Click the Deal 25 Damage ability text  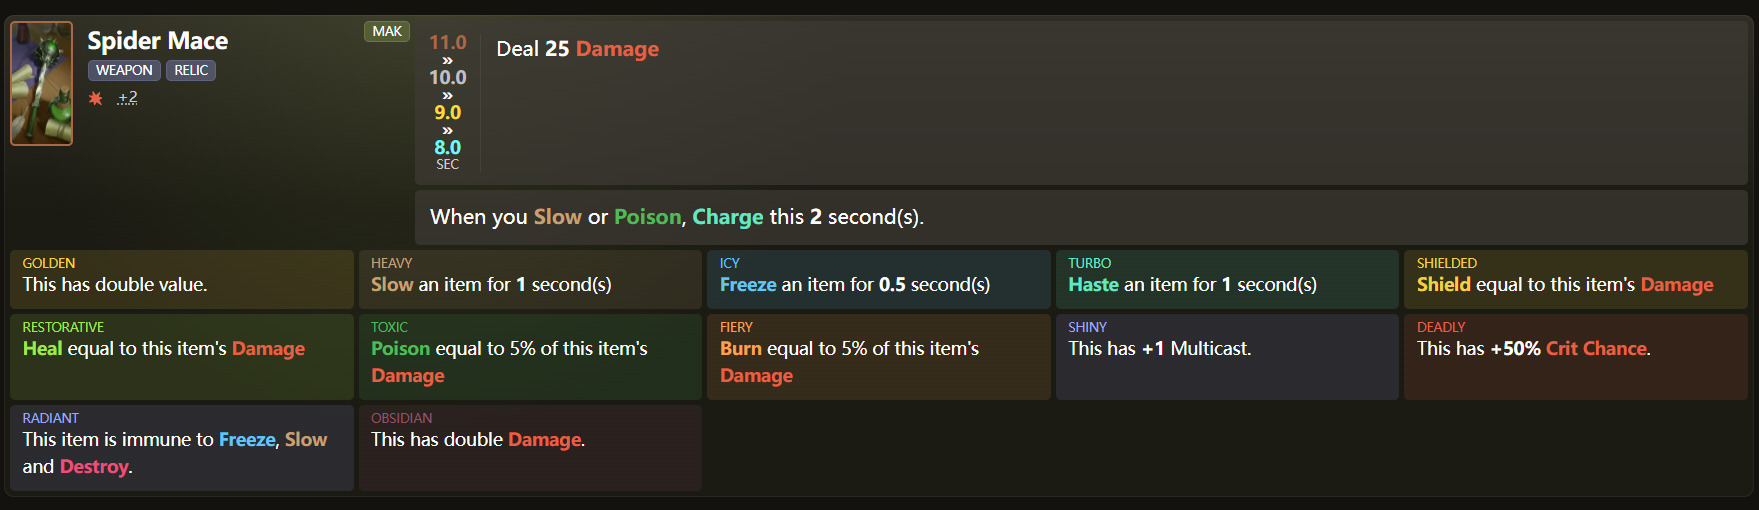point(577,49)
